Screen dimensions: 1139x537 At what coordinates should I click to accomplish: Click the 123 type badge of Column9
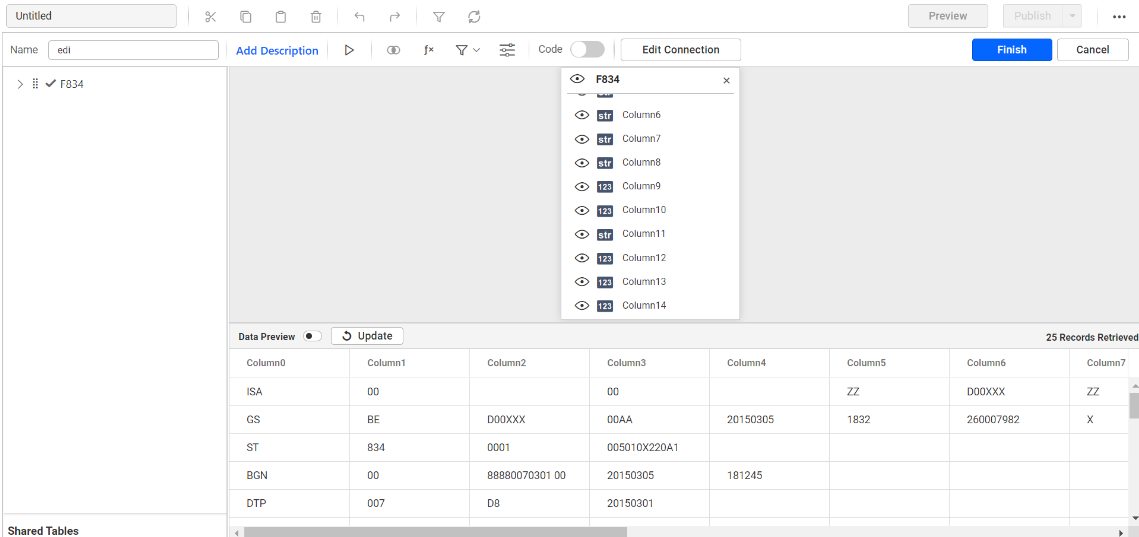click(x=604, y=187)
